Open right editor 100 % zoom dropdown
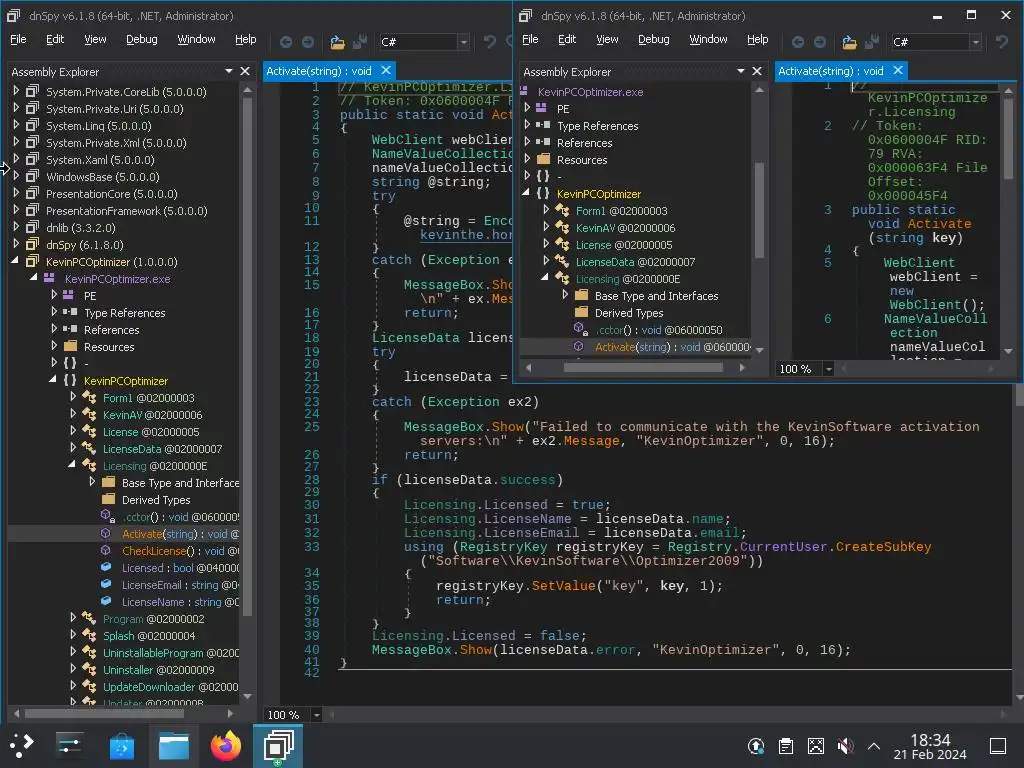 pyautogui.click(x=828, y=369)
